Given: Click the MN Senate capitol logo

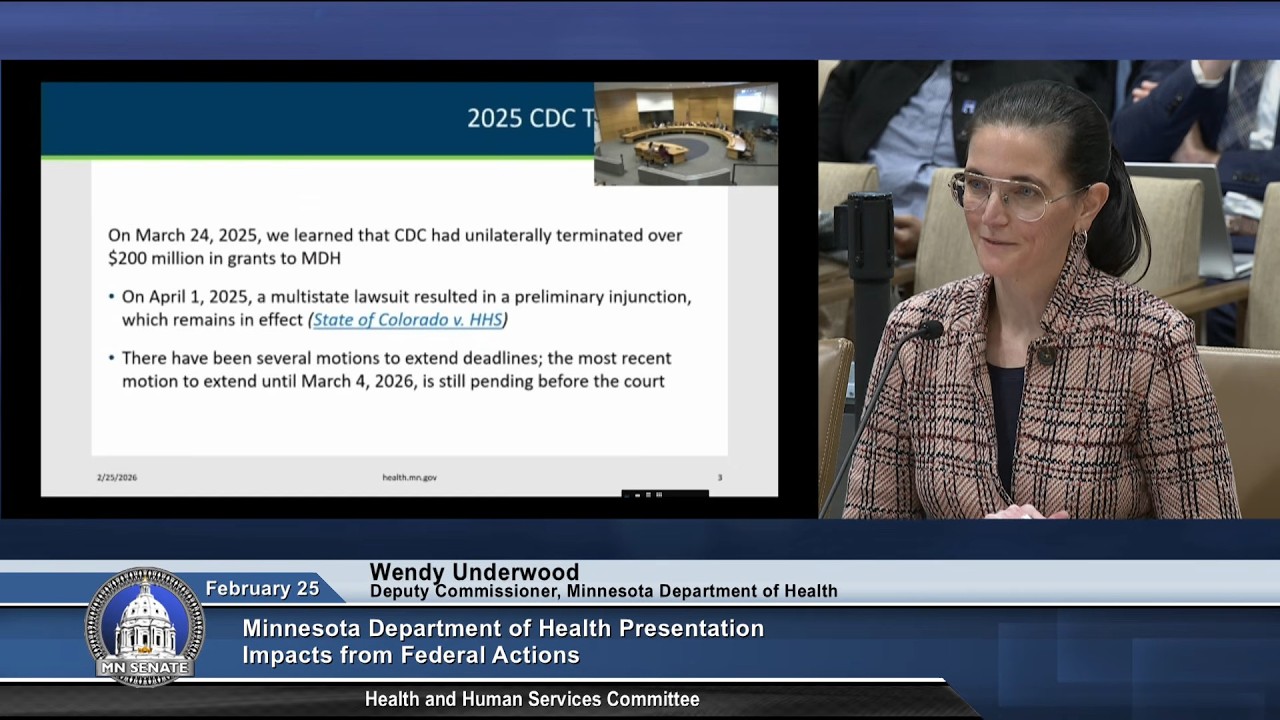Looking at the screenshot, I should tap(145, 627).
